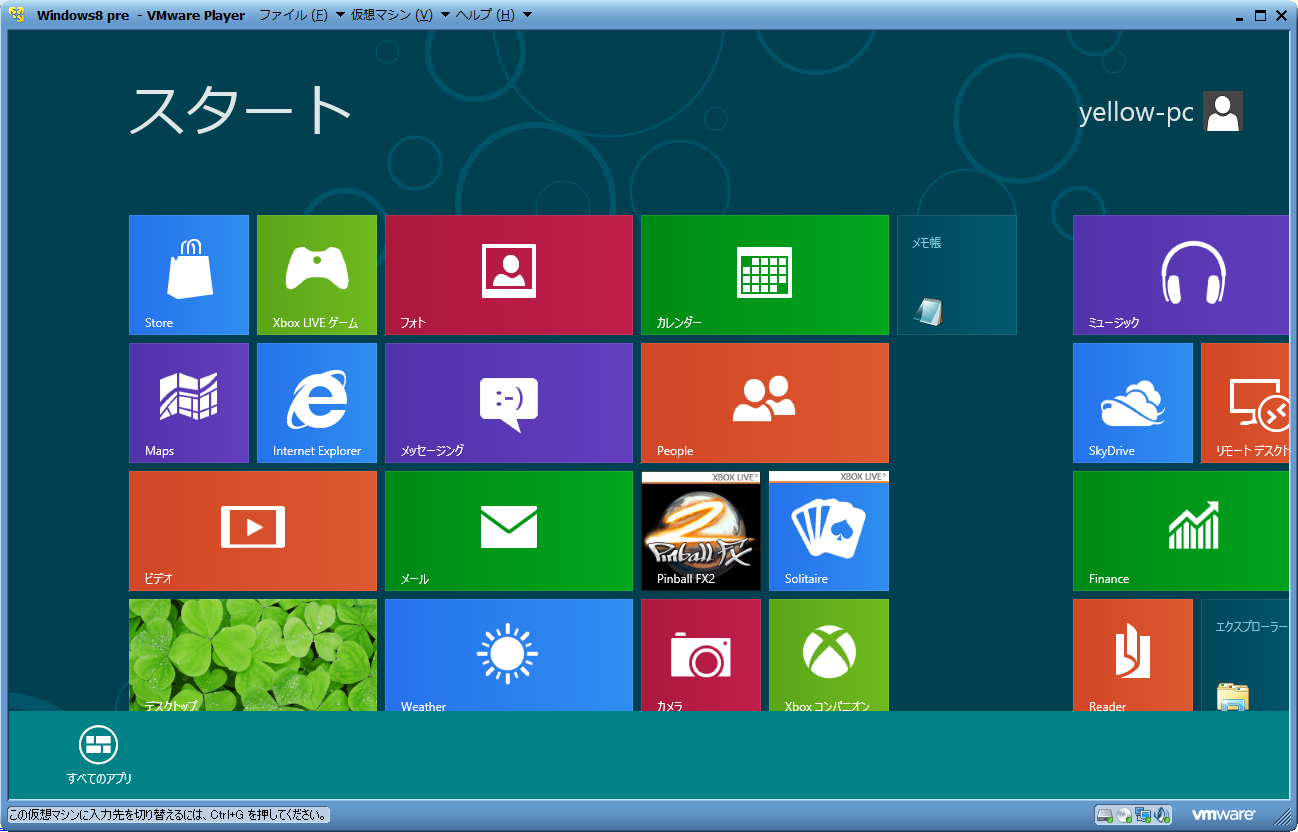
Task: Click the user account avatar picture
Action: click(x=1223, y=112)
